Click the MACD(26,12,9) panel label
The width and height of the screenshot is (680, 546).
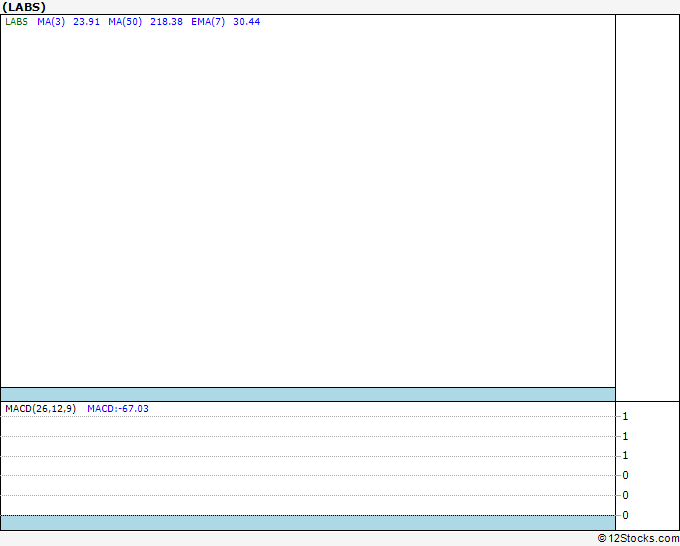[40, 409]
